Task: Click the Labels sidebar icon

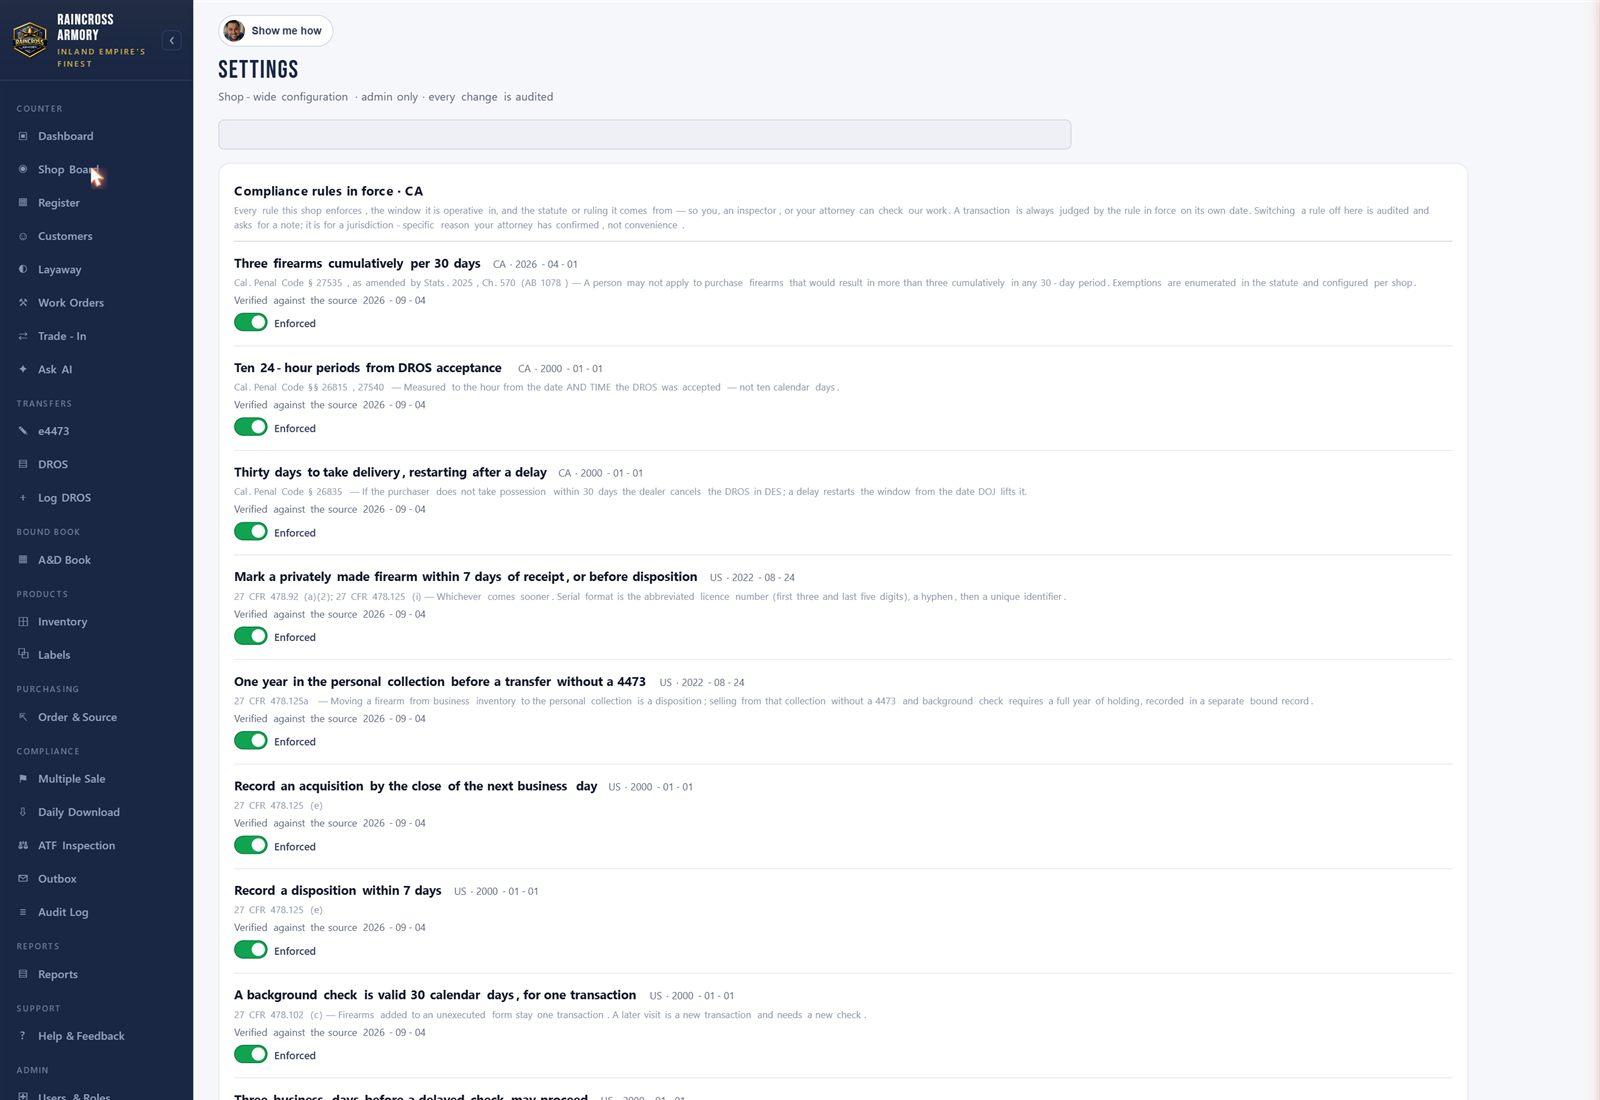Action: (x=23, y=654)
